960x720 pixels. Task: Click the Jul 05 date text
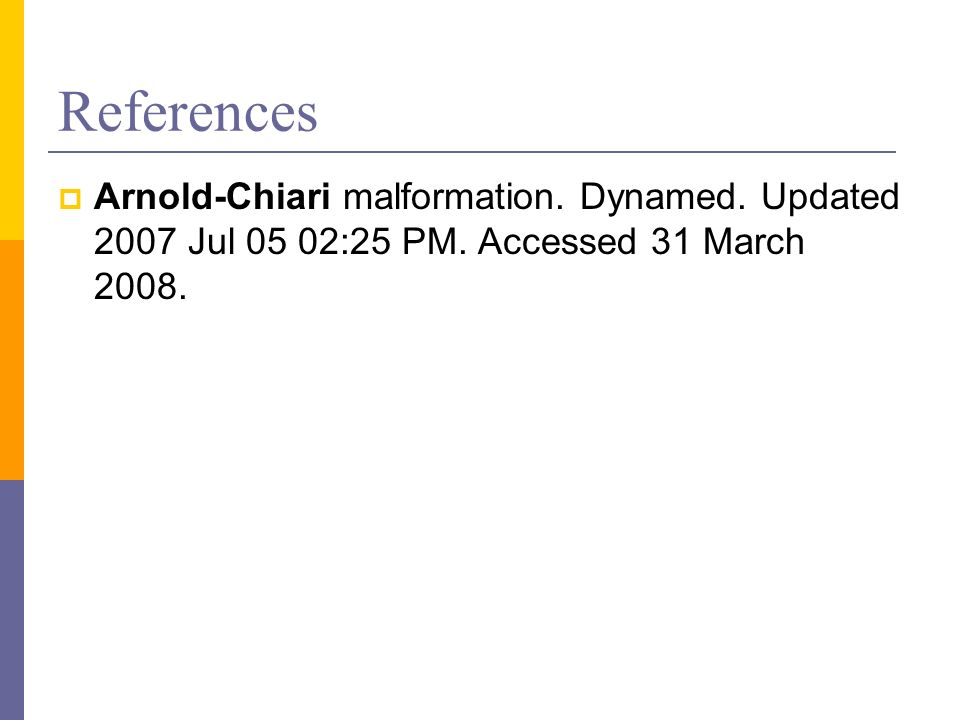pos(238,241)
